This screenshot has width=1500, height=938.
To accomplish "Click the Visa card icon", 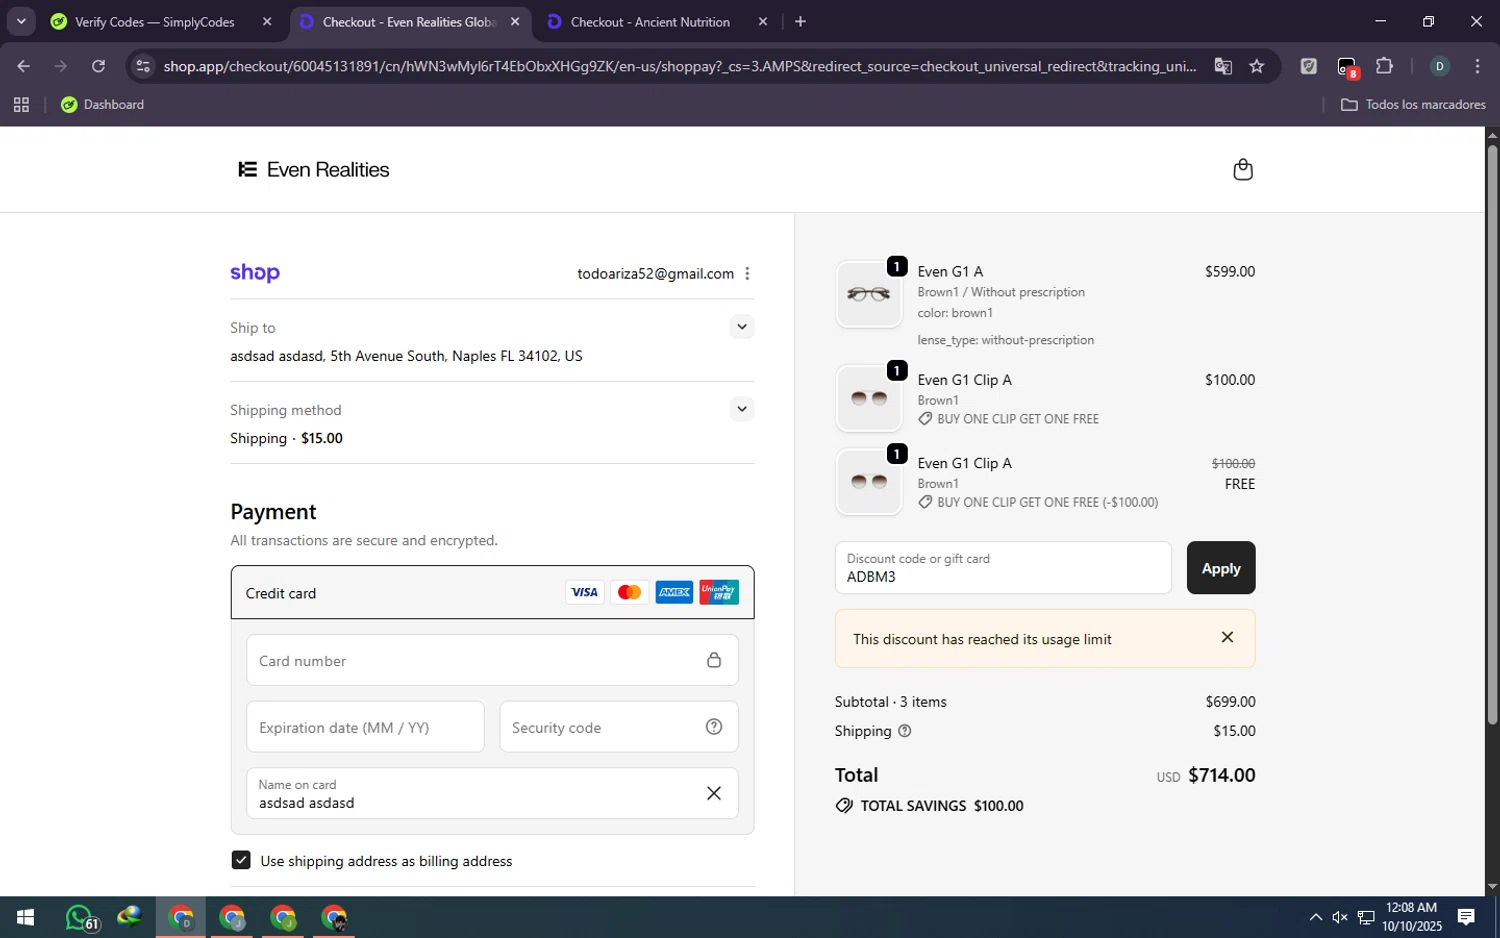I will pos(584,593).
